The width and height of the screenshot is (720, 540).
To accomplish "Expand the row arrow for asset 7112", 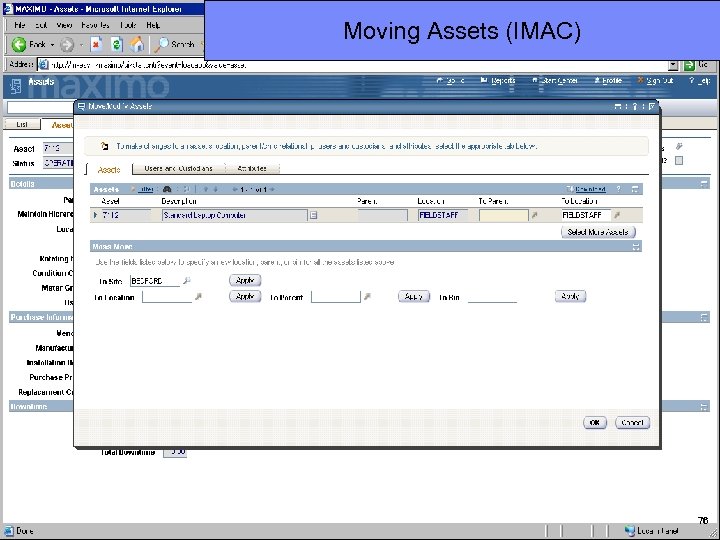I will tap(95, 215).
